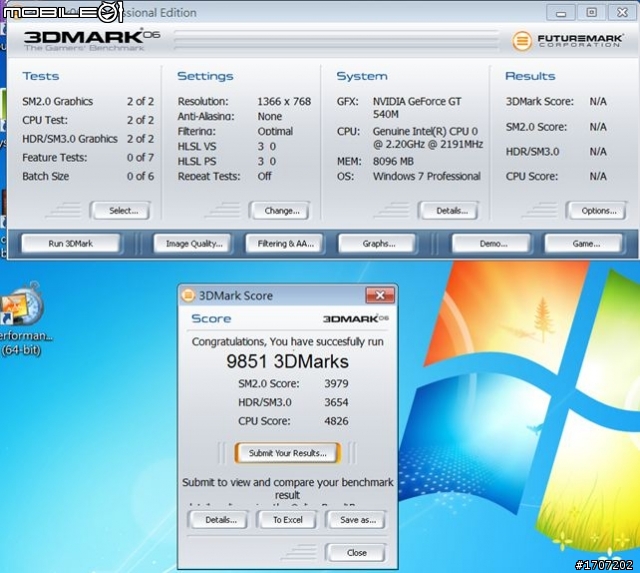Click the NVIDIA GeForce GT 540M text
Viewport: 640px width, 573px height.
click(x=417, y=108)
